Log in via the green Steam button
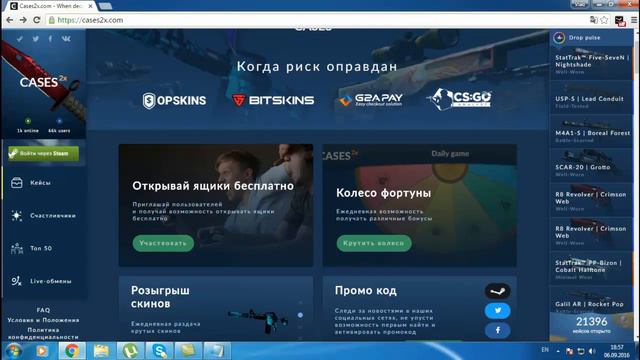640x360 pixels. pos(44,153)
